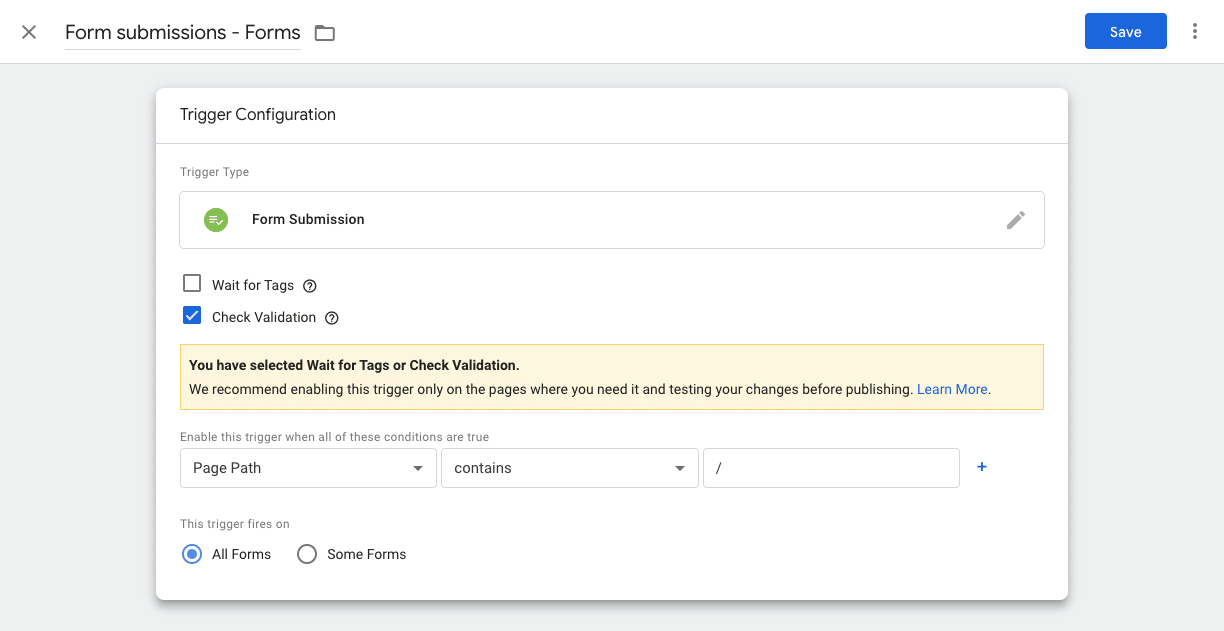Open the three-dot more actions menu
The height and width of the screenshot is (631, 1224).
click(x=1194, y=32)
